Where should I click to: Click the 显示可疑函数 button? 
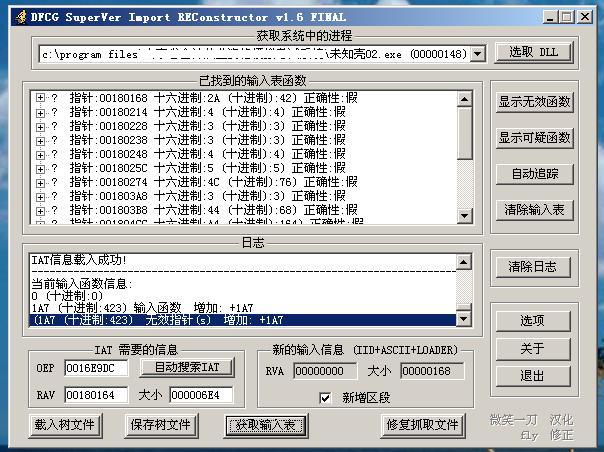tap(534, 138)
